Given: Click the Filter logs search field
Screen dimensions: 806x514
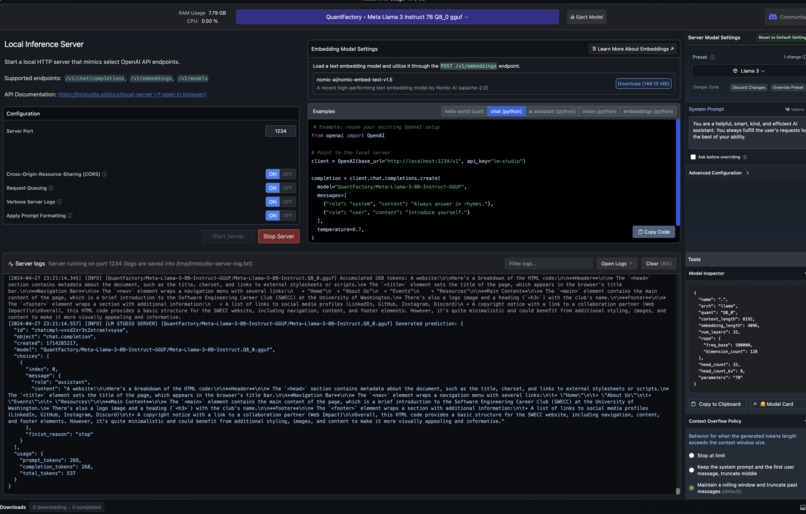Looking at the screenshot, I should [548, 264].
